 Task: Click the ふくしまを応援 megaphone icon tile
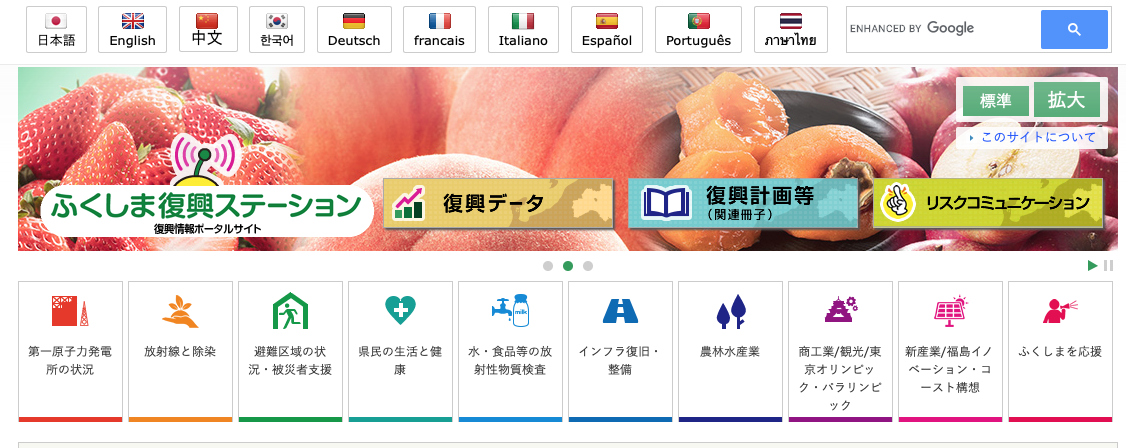click(x=1061, y=351)
